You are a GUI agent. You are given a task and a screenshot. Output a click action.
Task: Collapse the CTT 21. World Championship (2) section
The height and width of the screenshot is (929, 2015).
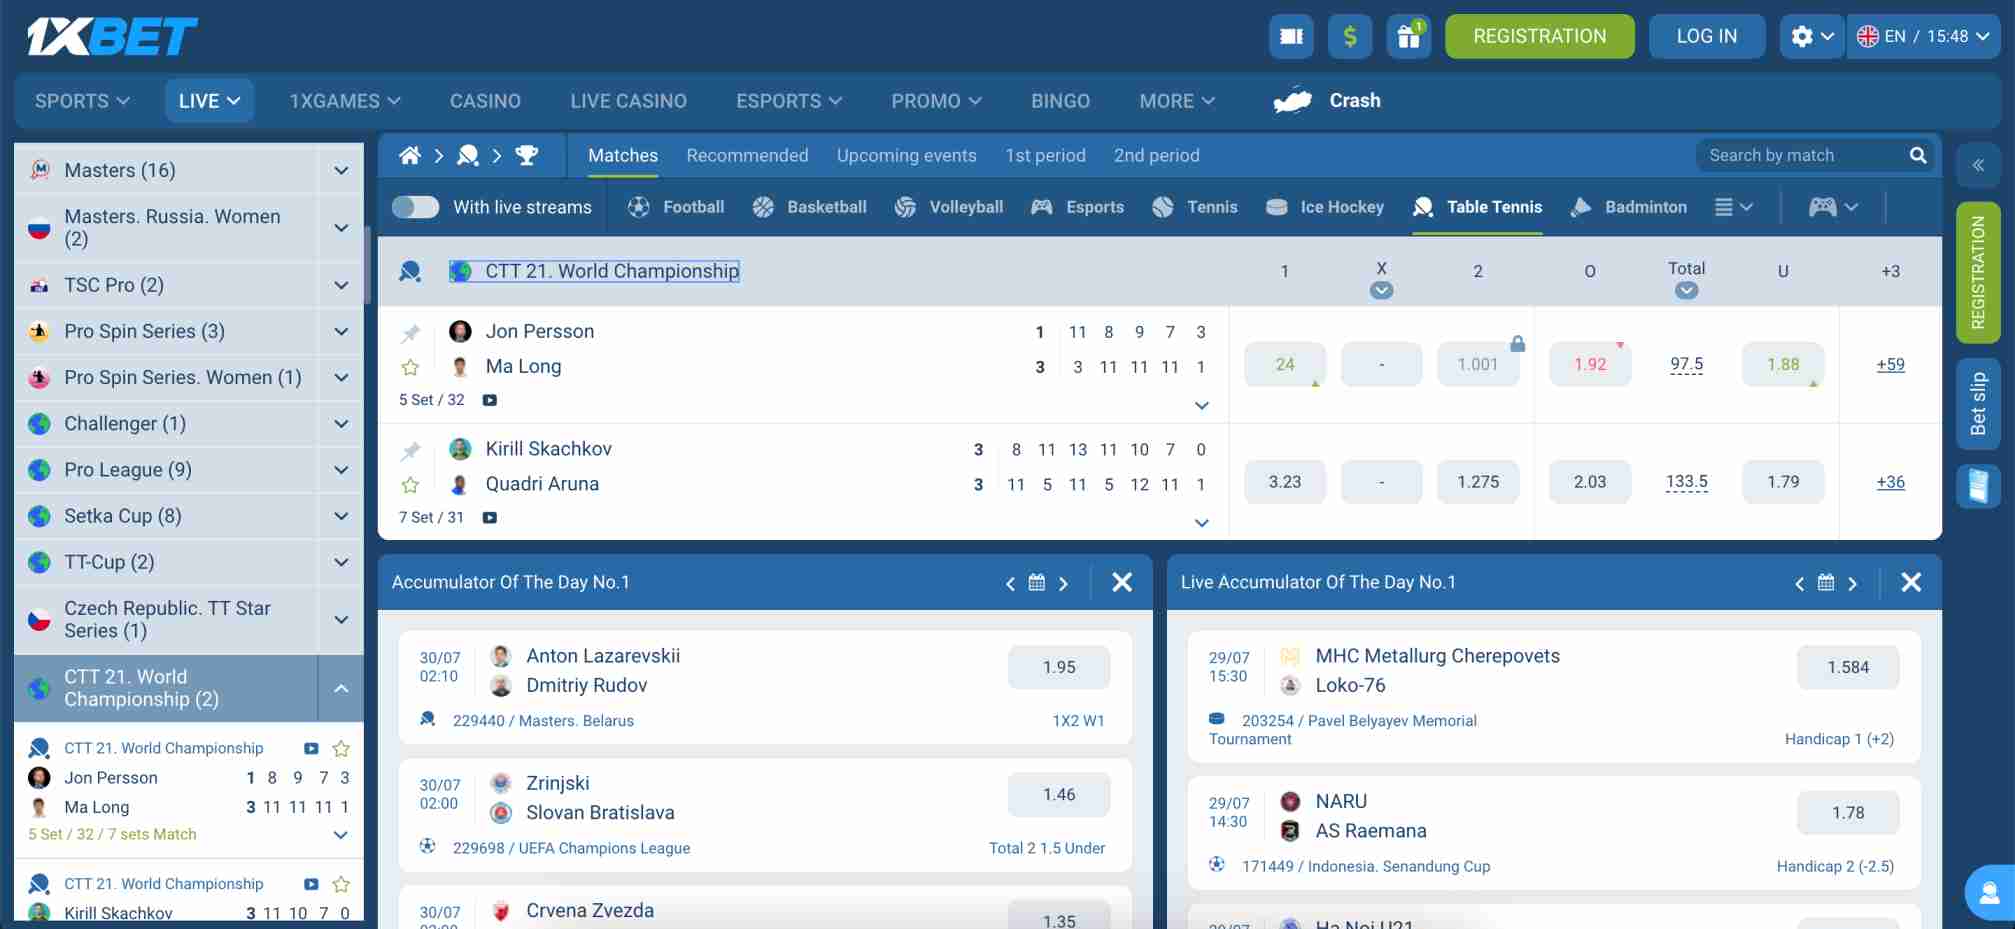pos(341,688)
